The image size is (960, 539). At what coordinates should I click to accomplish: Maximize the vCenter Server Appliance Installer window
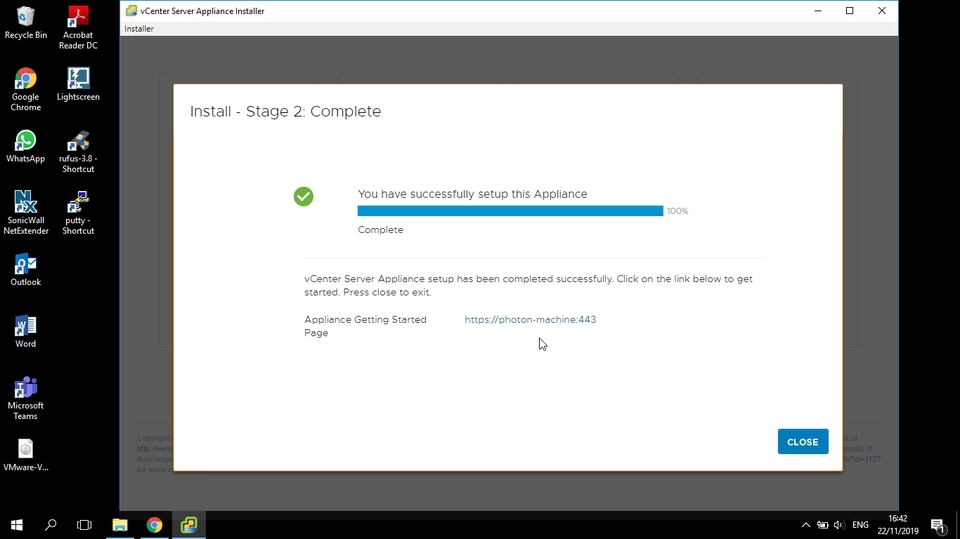coord(850,10)
